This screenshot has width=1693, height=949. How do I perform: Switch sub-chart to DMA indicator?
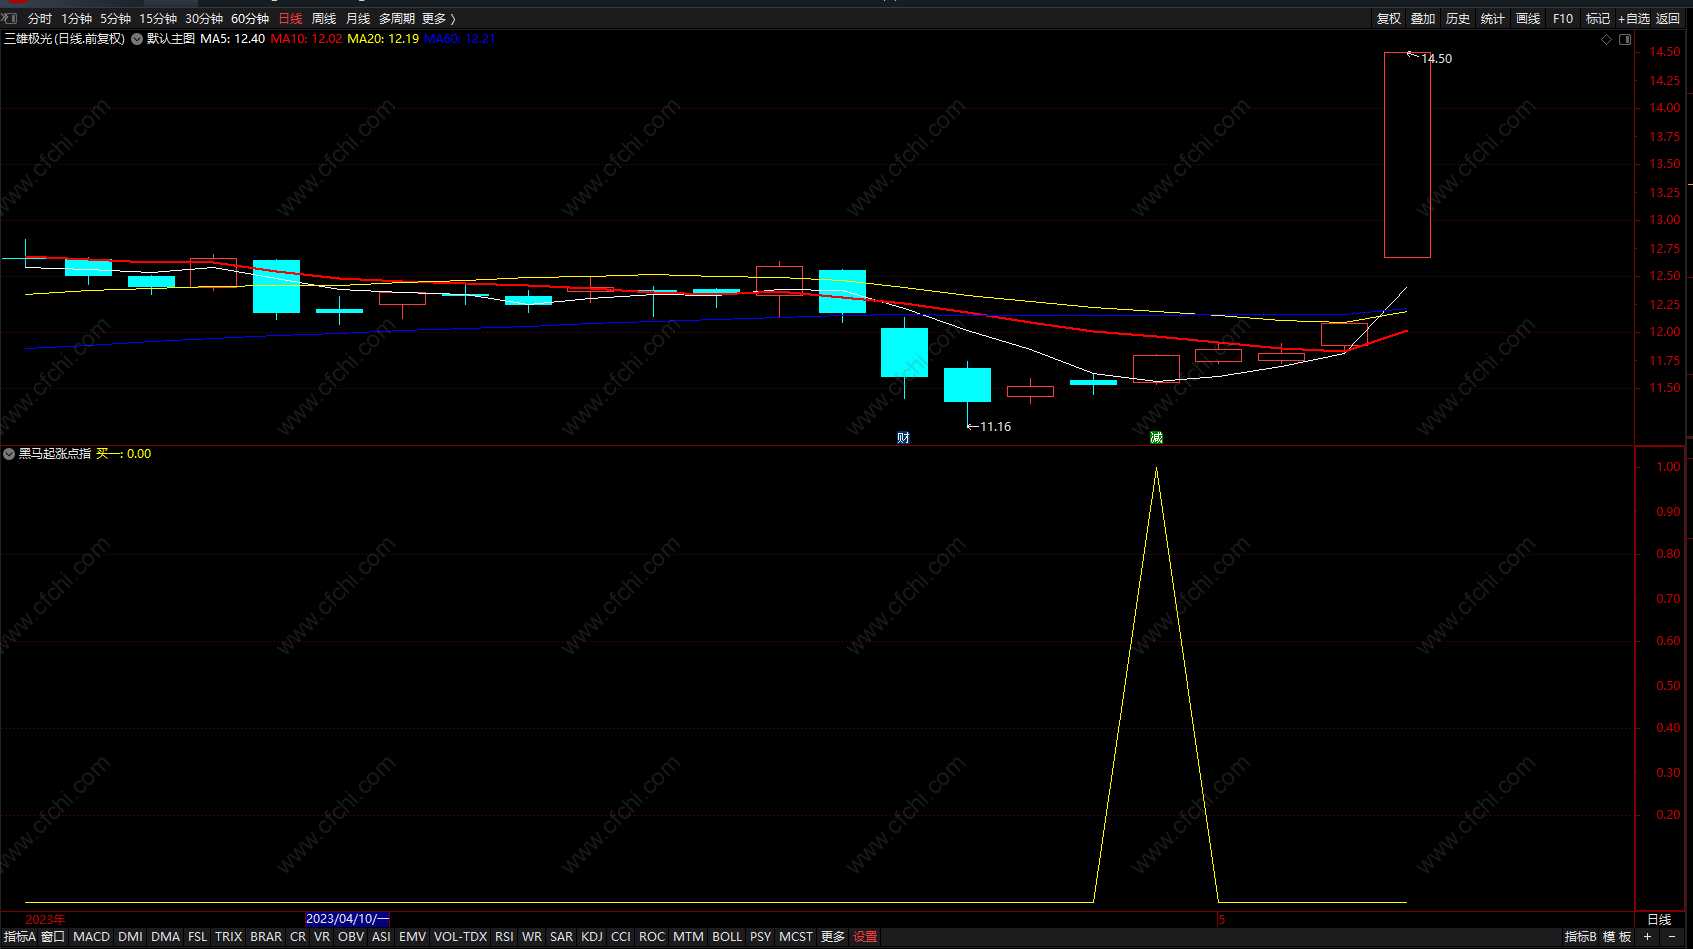pyautogui.click(x=165, y=937)
